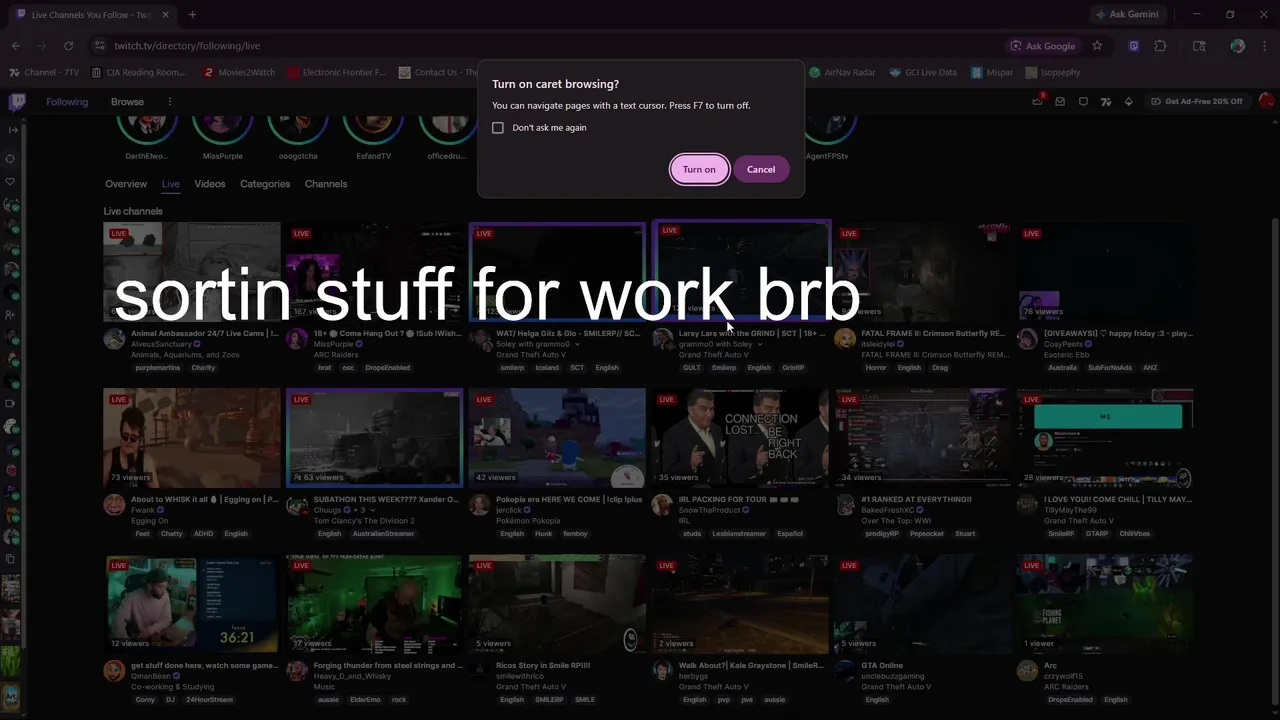Open Twitch notifications icon with red badge
The height and width of the screenshot is (720, 1280).
(1038, 101)
